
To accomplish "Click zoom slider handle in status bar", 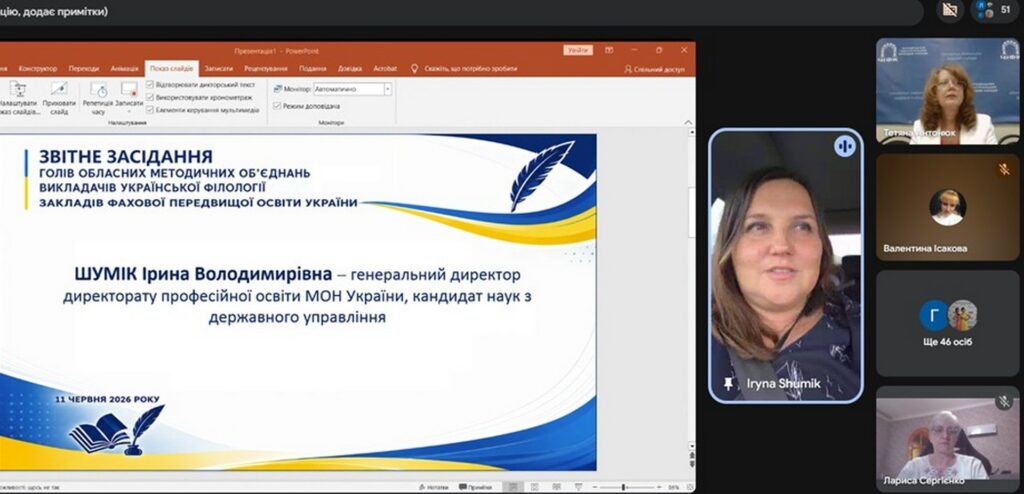I will point(624,487).
